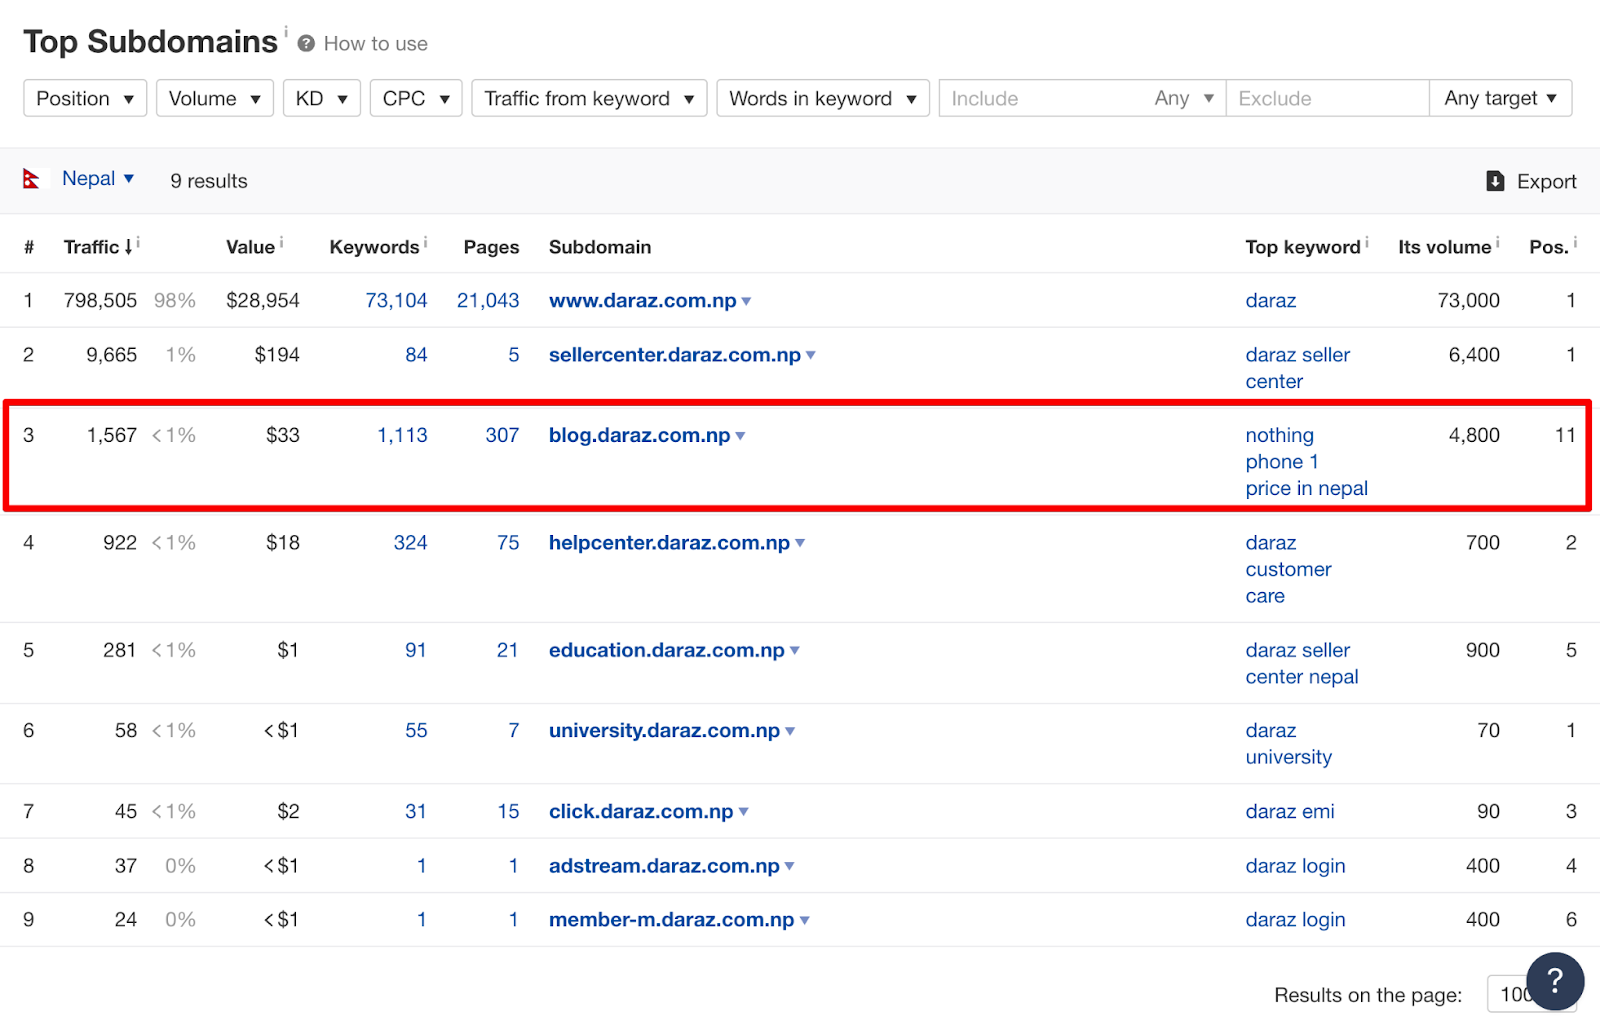Open the How to use link
The height and width of the screenshot is (1030, 1600).
(x=376, y=44)
